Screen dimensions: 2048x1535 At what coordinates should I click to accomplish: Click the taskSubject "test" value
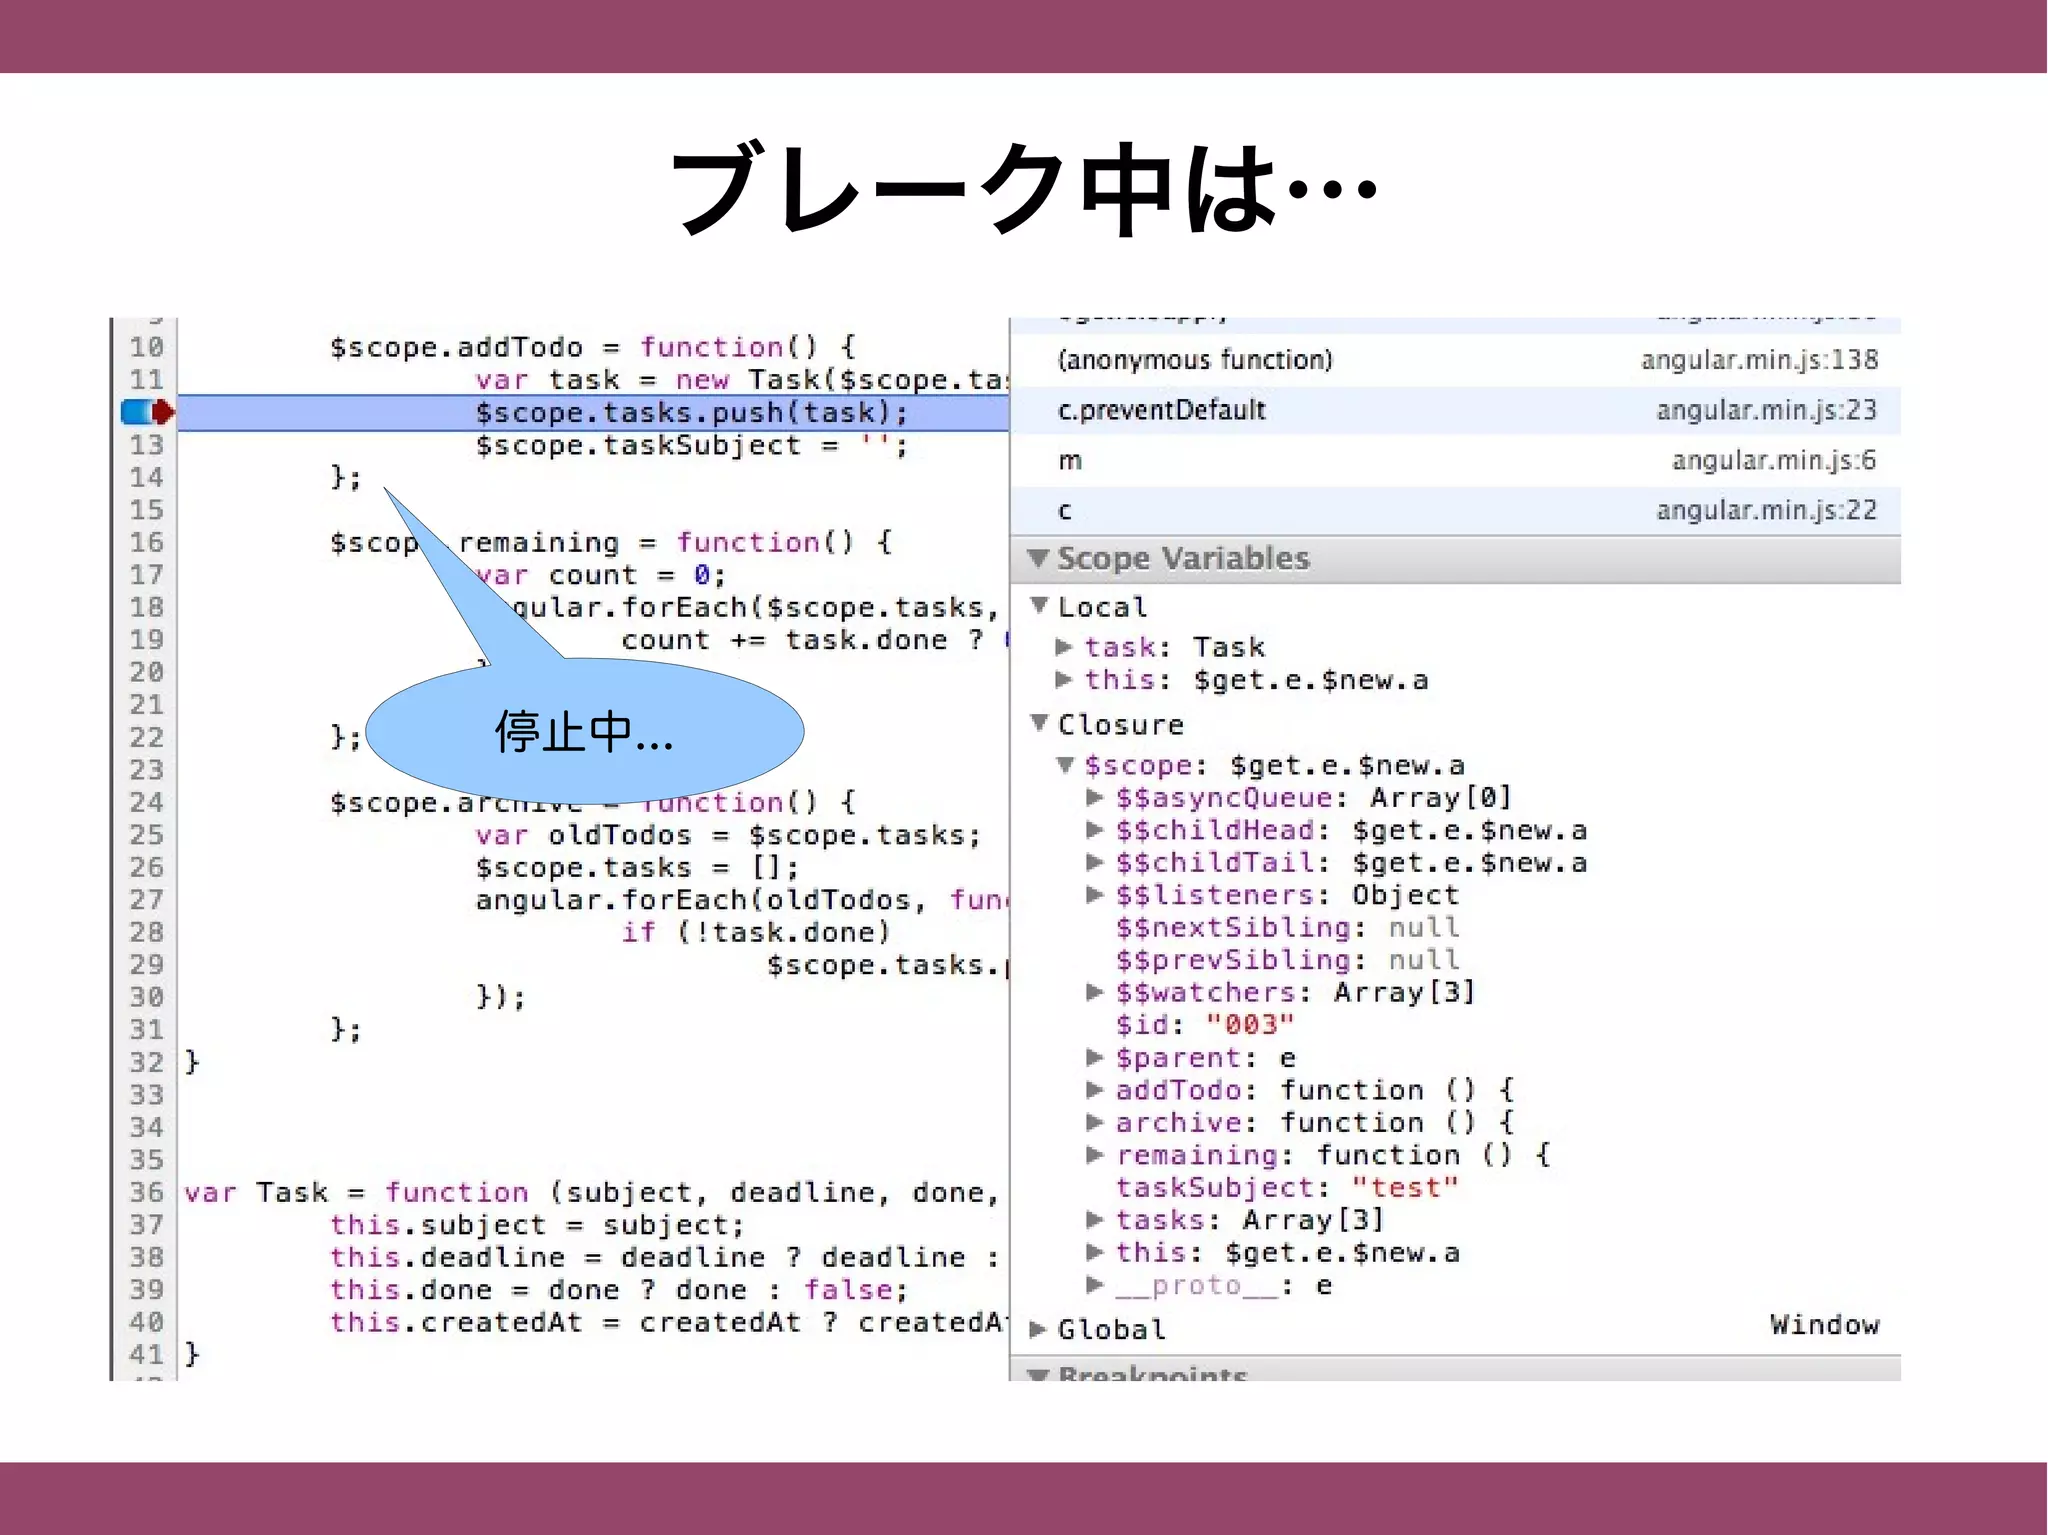(x=1405, y=1187)
